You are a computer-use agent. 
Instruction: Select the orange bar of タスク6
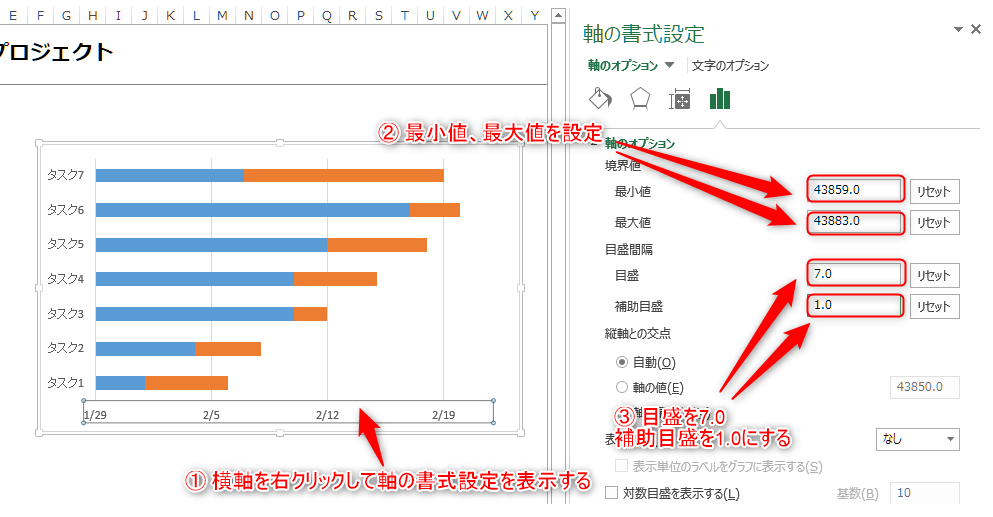click(x=434, y=210)
